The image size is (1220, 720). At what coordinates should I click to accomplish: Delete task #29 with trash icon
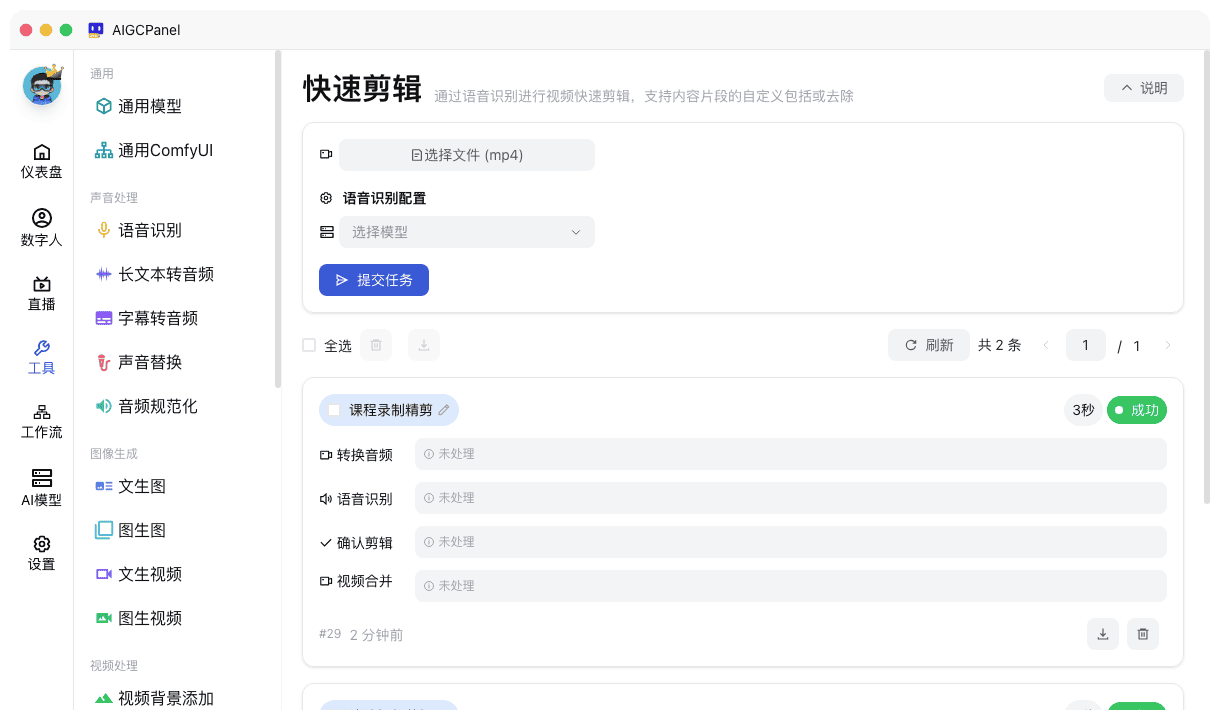coord(1143,634)
